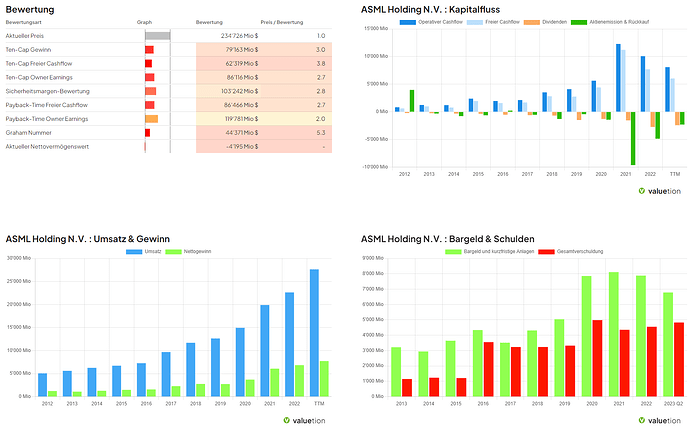The image size is (690, 430).
Task: Hide the Umsatz series legend item
Action: [x=143, y=252]
